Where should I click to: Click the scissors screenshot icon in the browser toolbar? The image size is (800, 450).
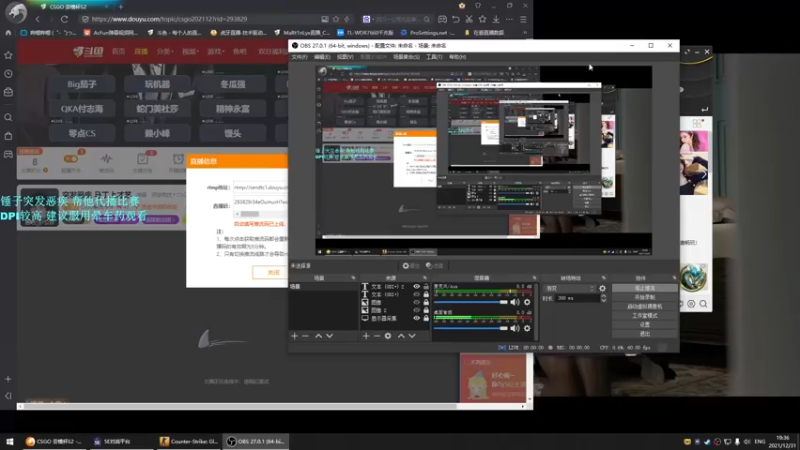coord(469,19)
